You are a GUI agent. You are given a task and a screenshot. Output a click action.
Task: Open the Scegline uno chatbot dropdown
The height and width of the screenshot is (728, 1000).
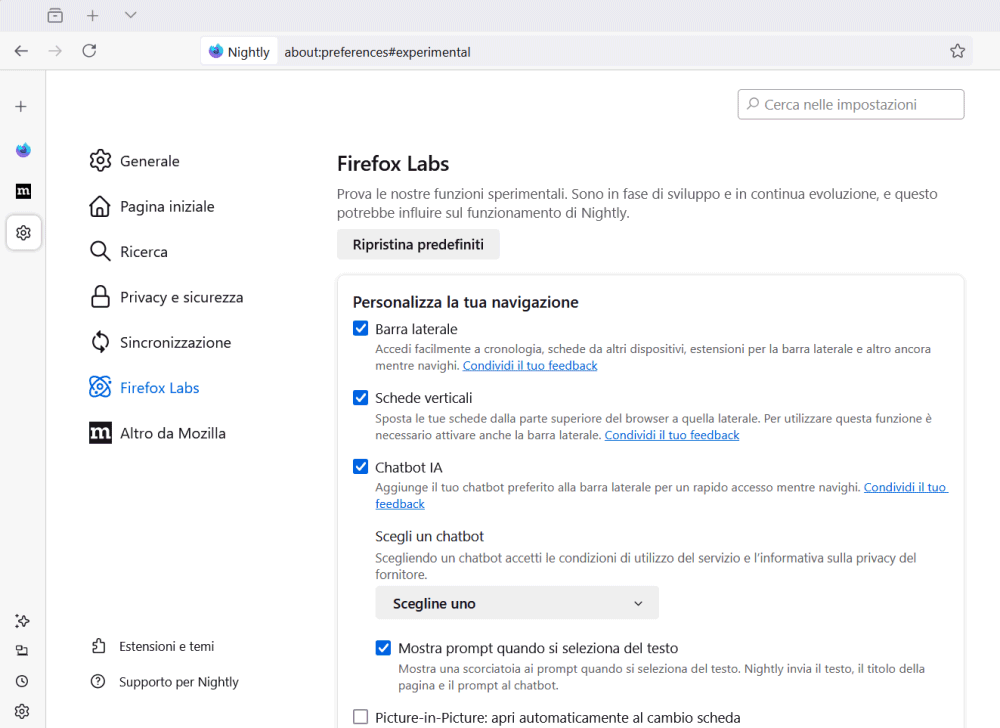(517, 603)
